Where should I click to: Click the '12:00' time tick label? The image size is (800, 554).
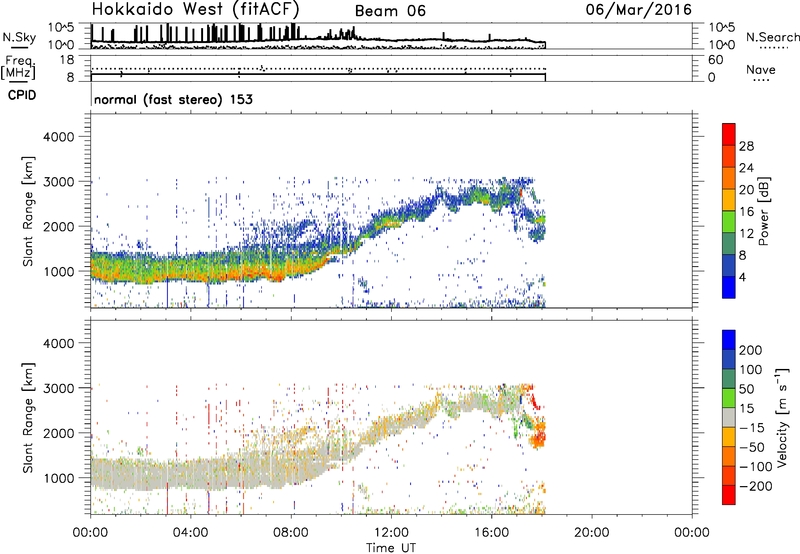[x=391, y=533]
